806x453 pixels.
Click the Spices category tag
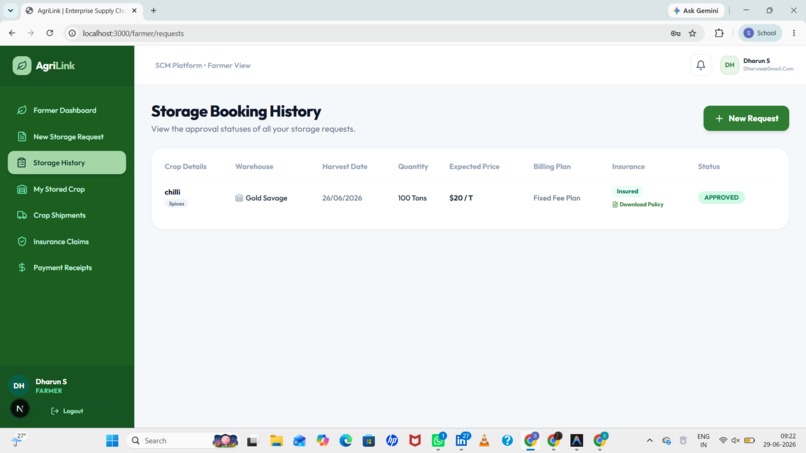tap(176, 204)
